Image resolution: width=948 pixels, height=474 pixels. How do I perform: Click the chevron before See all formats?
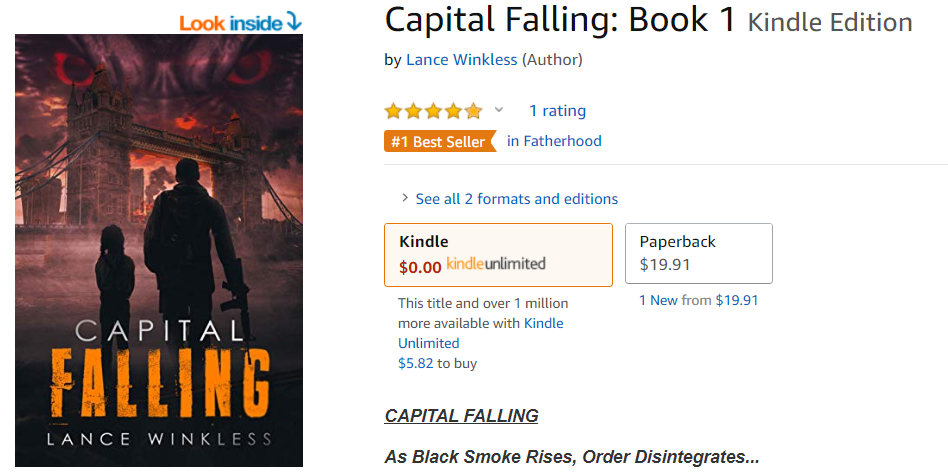tap(405, 198)
